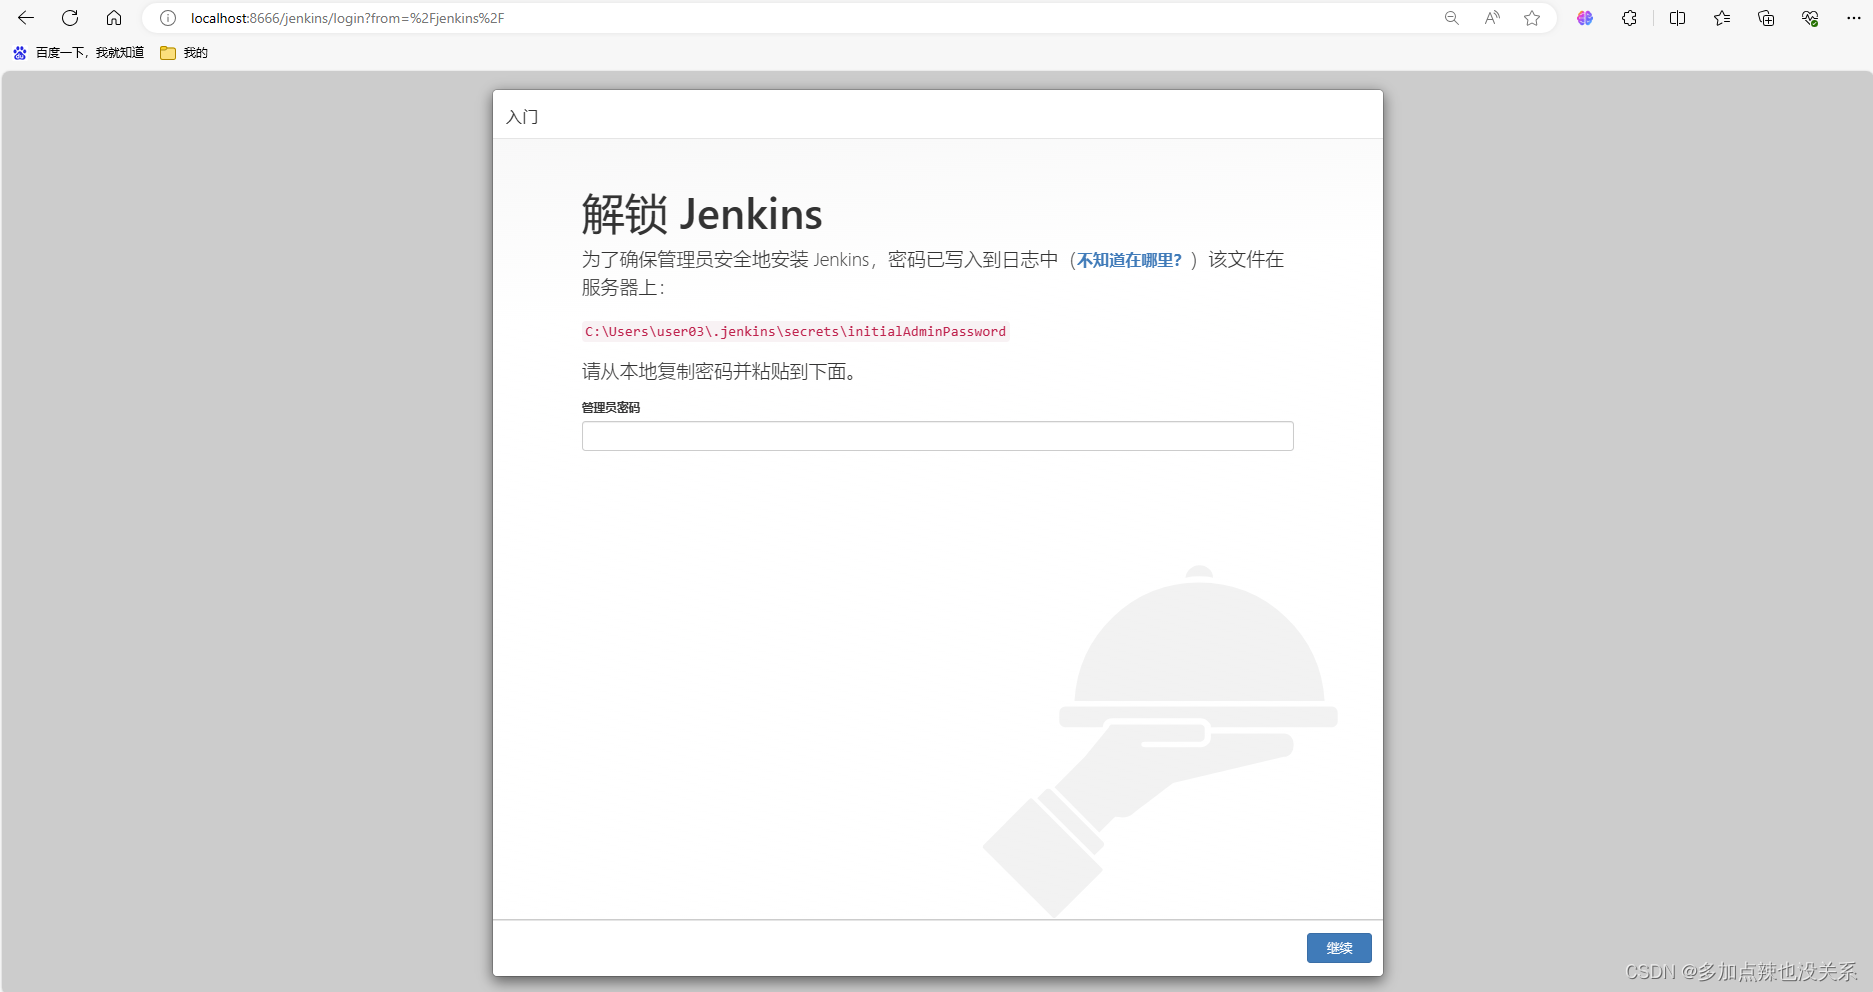View site information for localhost

tap(168, 18)
